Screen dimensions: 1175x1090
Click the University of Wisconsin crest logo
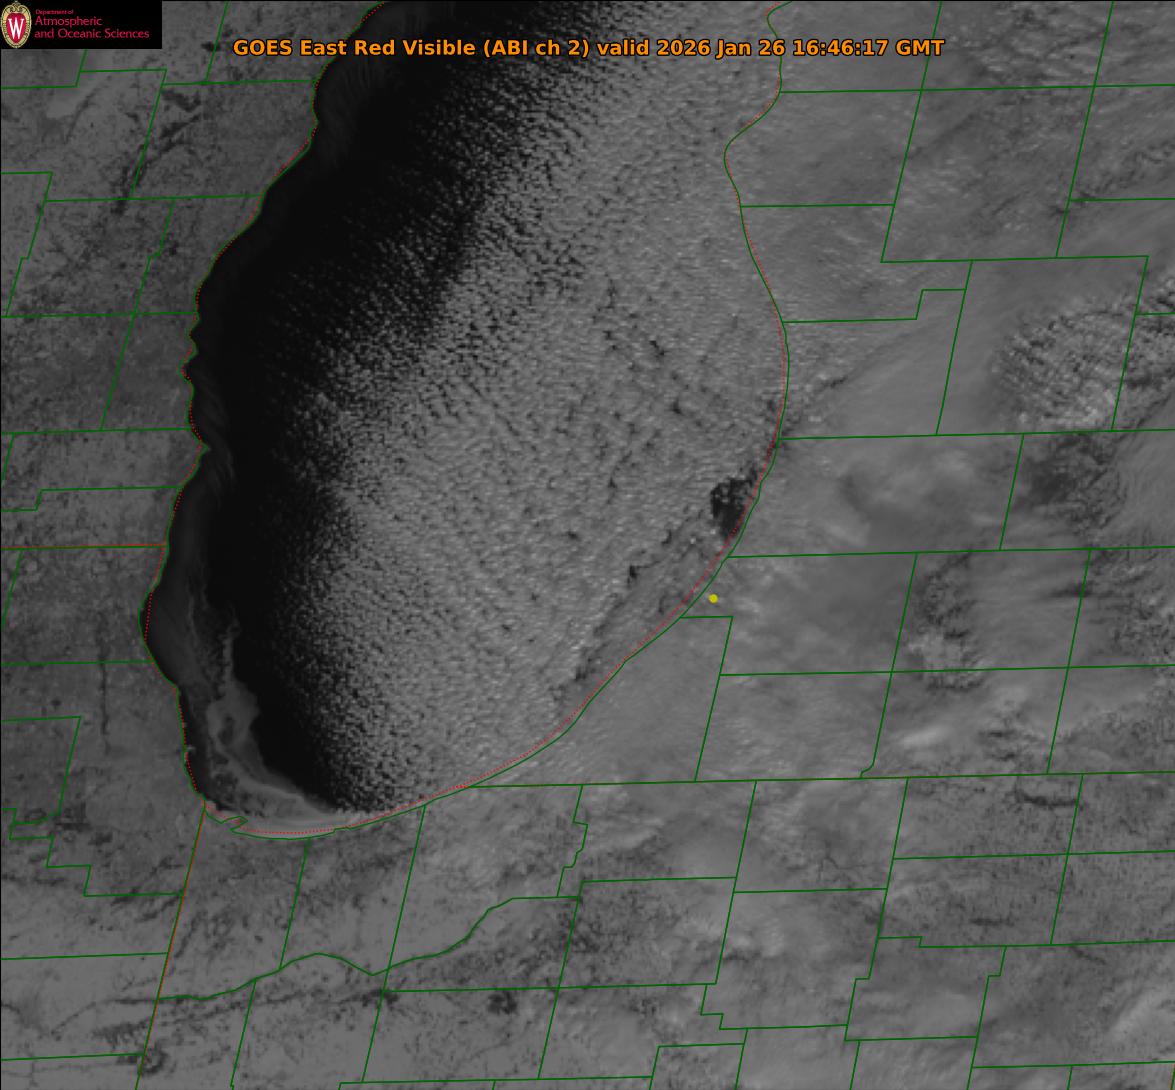point(17,27)
